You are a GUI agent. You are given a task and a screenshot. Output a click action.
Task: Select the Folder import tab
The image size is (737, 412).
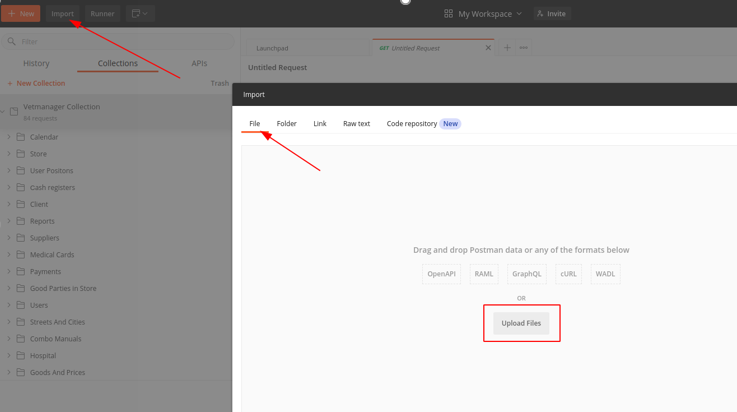click(x=286, y=124)
